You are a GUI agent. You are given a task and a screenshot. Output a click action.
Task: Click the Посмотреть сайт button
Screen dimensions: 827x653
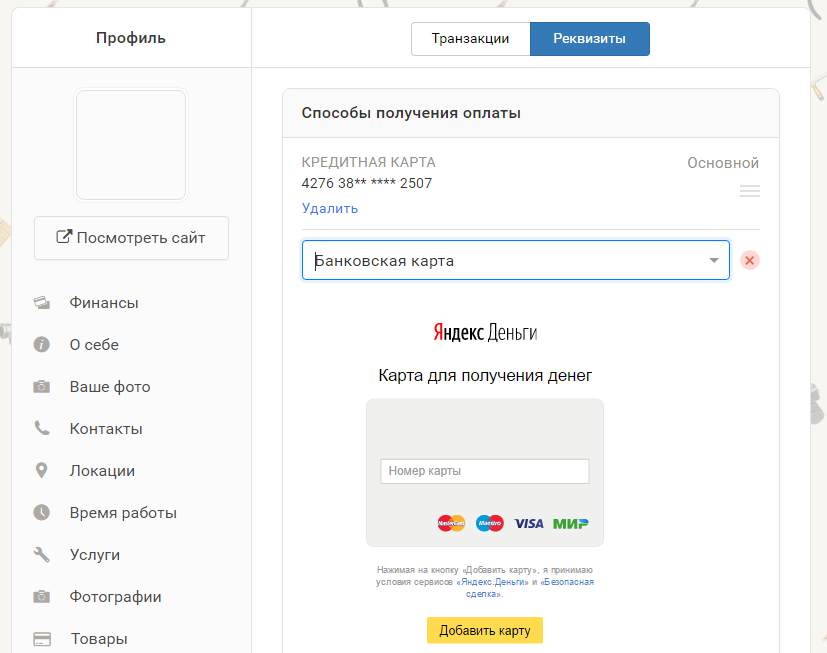(131, 238)
